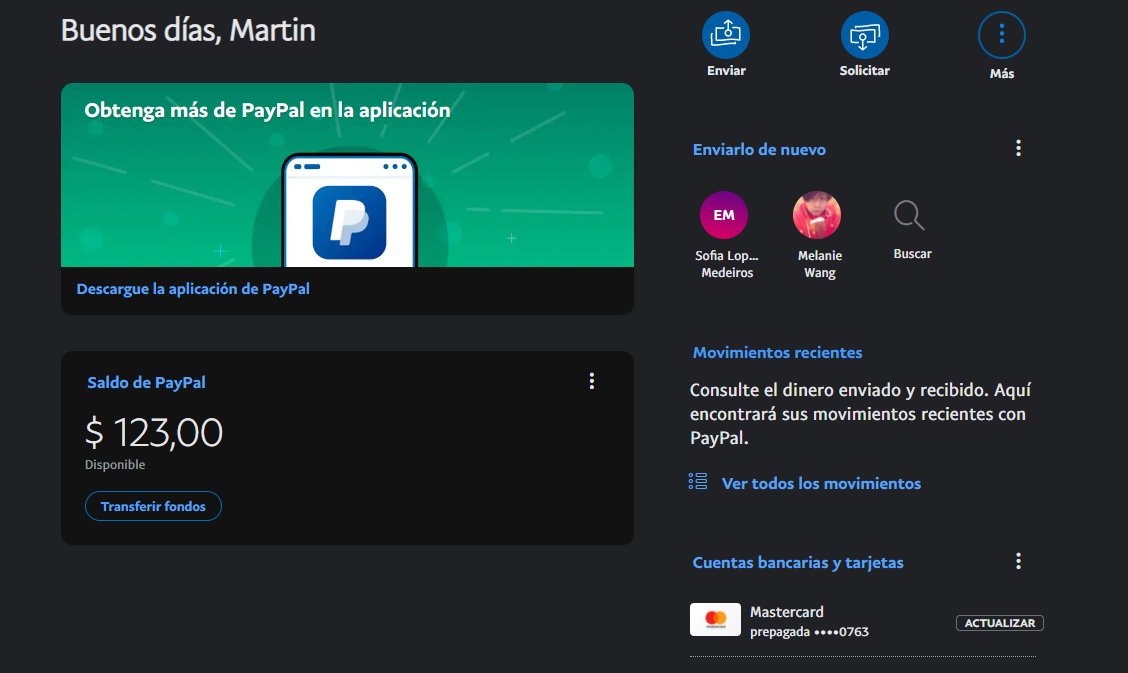Click the Solicitar label under request icon
Image resolution: width=1128 pixels, height=673 pixels.
tap(865, 70)
